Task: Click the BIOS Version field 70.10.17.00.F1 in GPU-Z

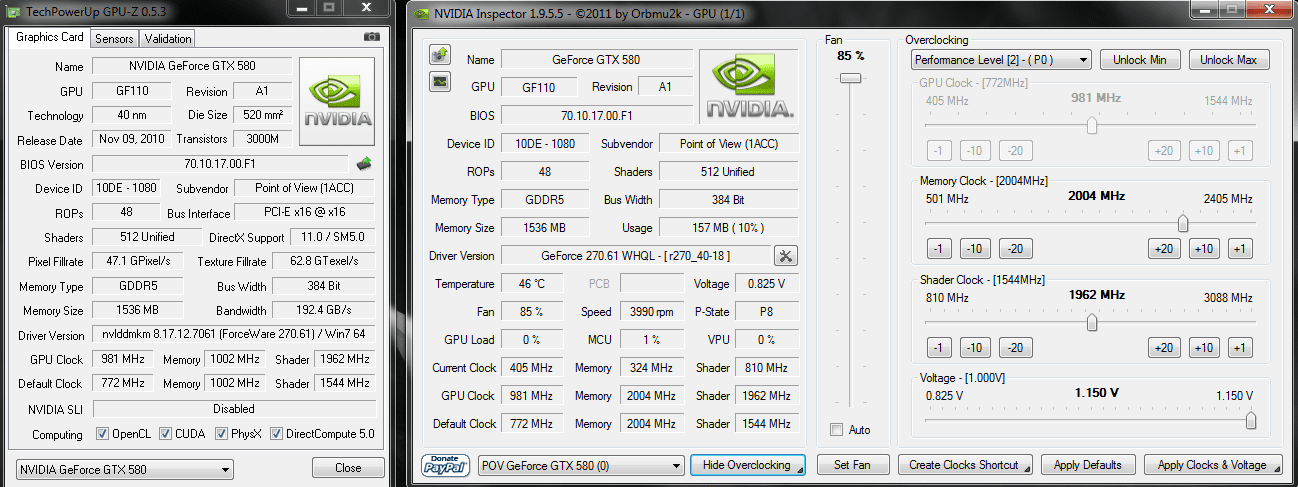Action: pos(220,163)
